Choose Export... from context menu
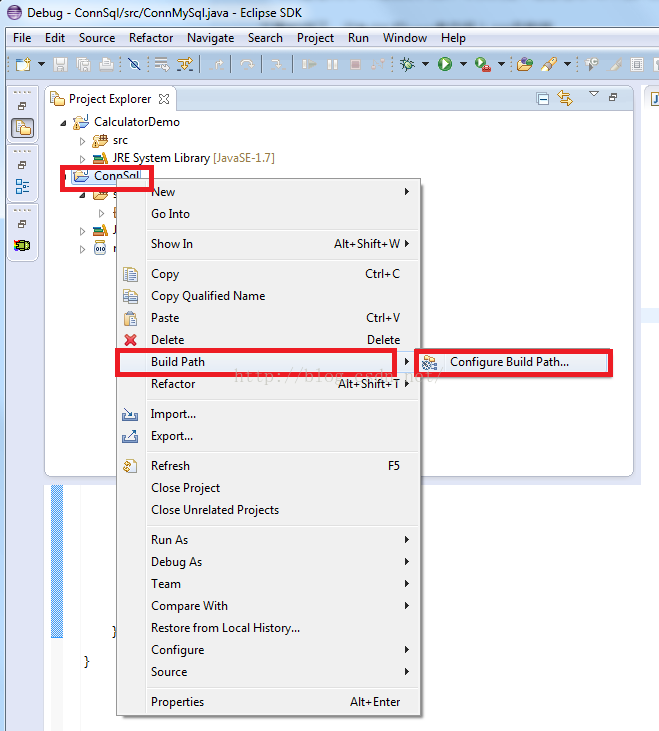Image resolution: width=659 pixels, height=731 pixels. pyautogui.click(x=268, y=436)
